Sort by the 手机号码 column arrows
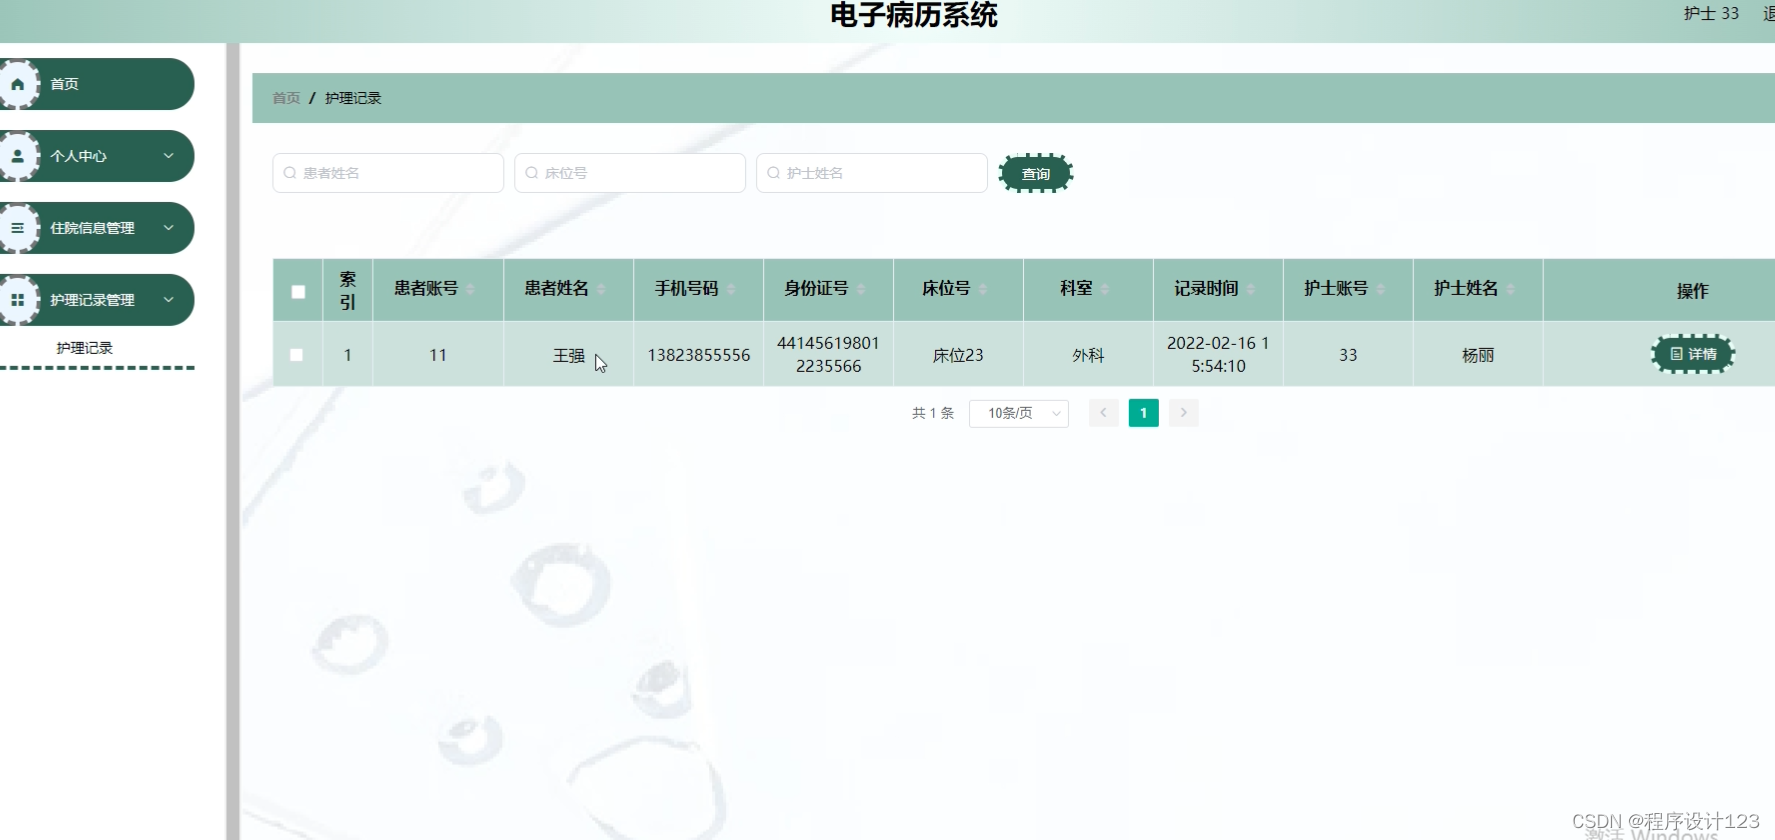Image resolution: width=1775 pixels, height=840 pixels. click(731, 289)
